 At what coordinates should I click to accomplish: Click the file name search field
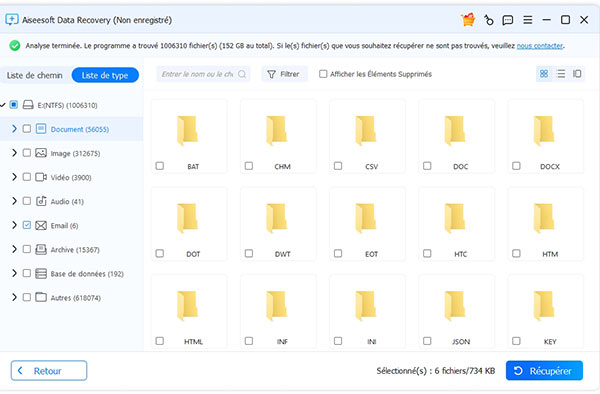pos(203,74)
